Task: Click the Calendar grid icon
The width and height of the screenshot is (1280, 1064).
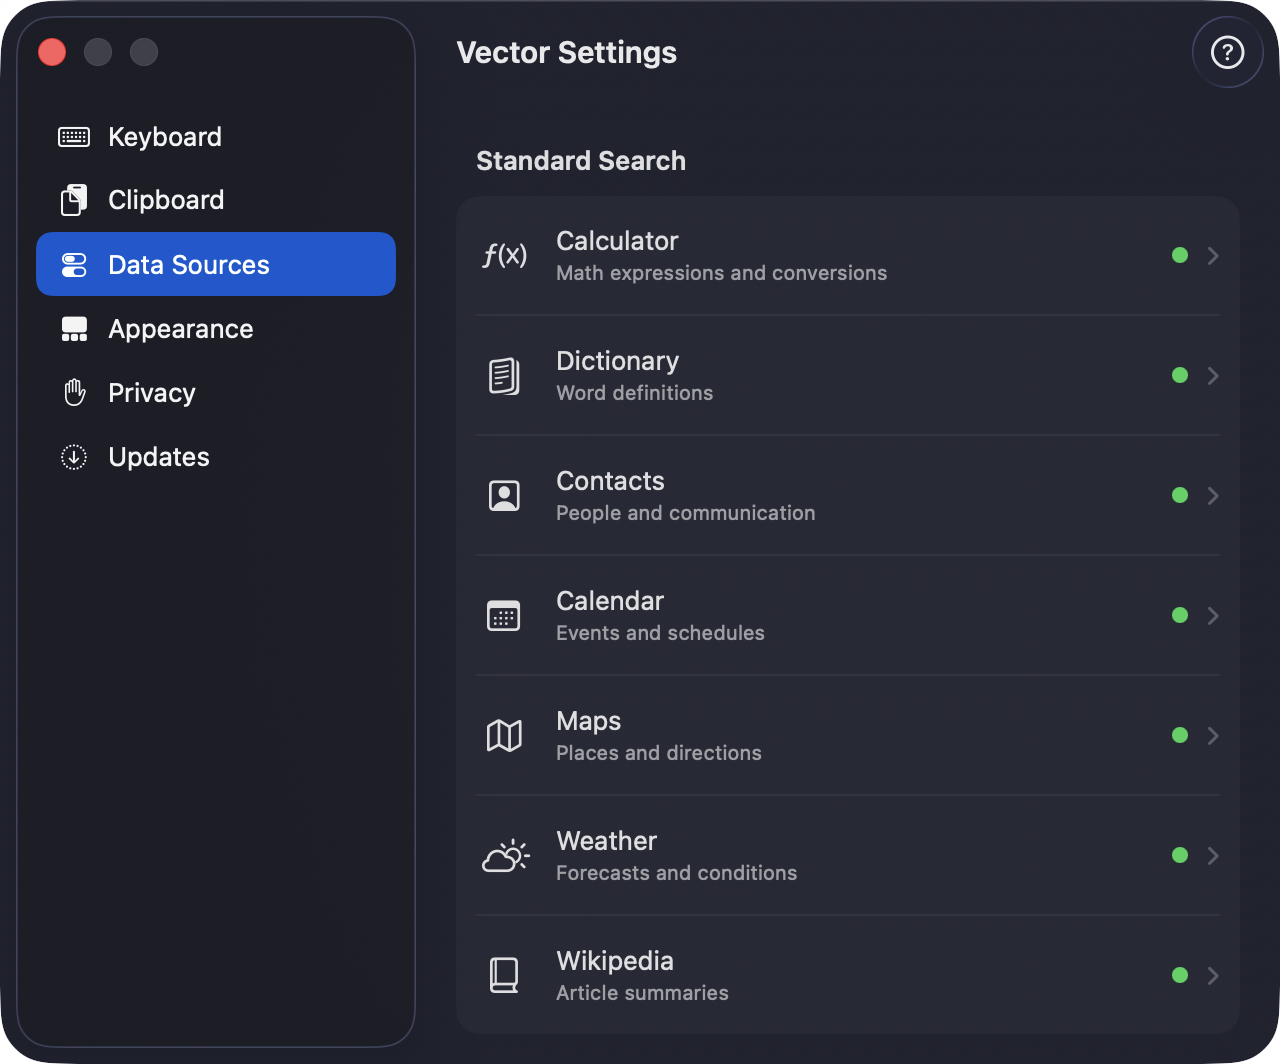Action: (x=504, y=616)
